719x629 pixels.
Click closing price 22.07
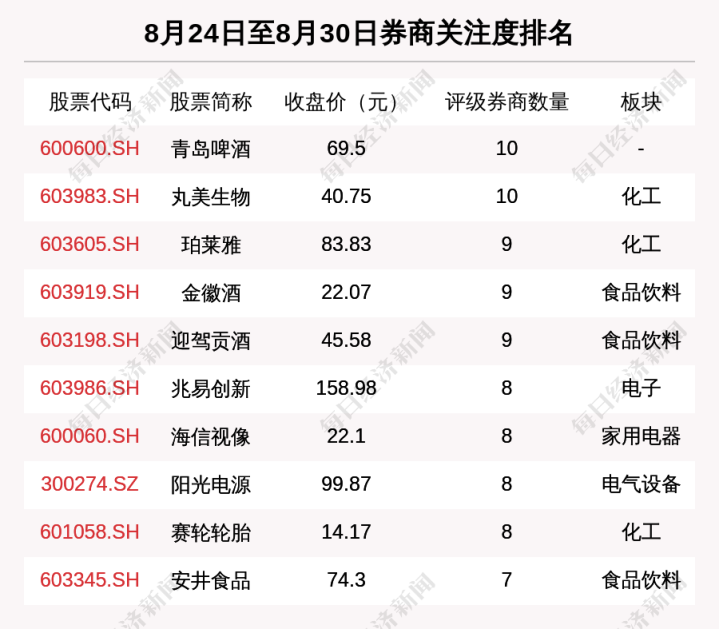pos(346,292)
